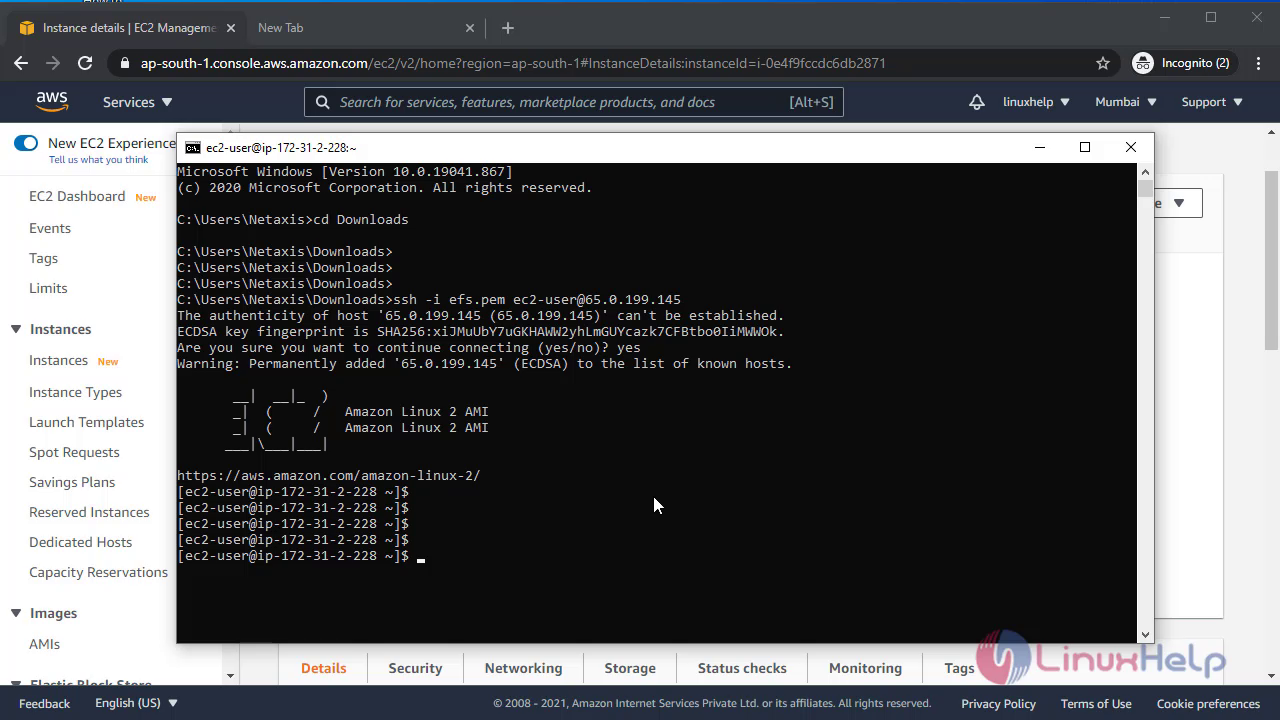This screenshot has height=720, width=1280.
Task: Maximize the command prompt window
Action: pos(1085,147)
